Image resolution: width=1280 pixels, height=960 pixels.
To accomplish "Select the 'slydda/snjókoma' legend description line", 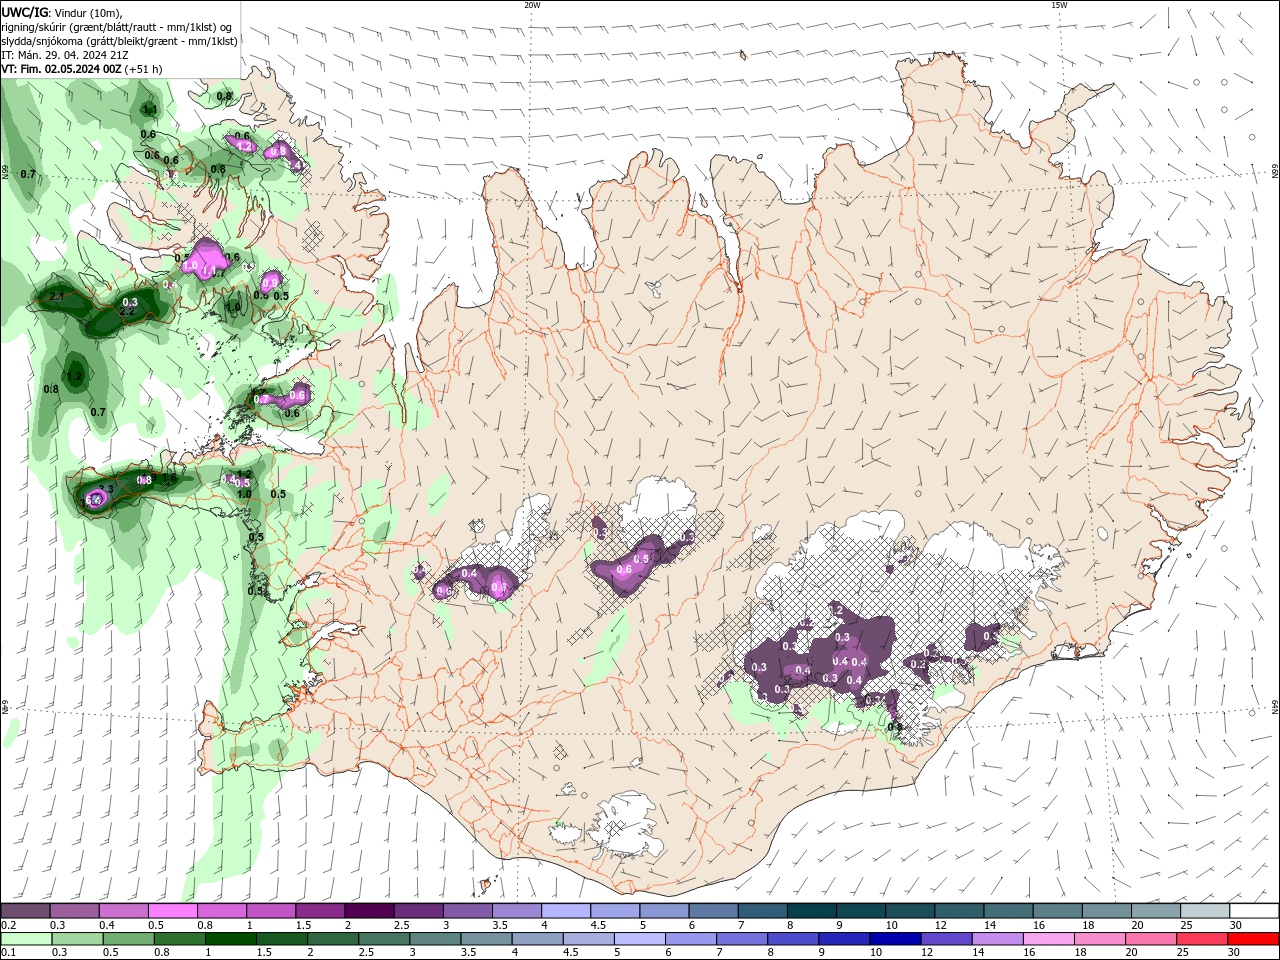I will point(119,41).
